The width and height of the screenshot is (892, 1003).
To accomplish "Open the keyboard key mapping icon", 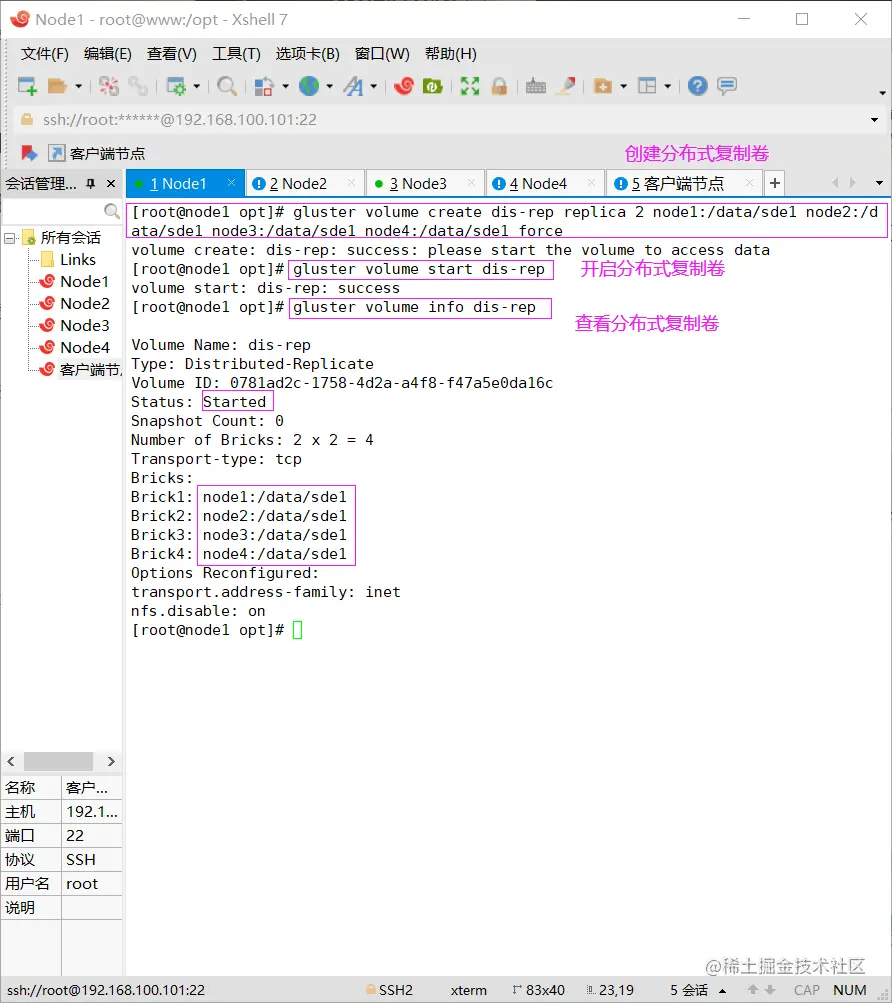I will (536, 86).
